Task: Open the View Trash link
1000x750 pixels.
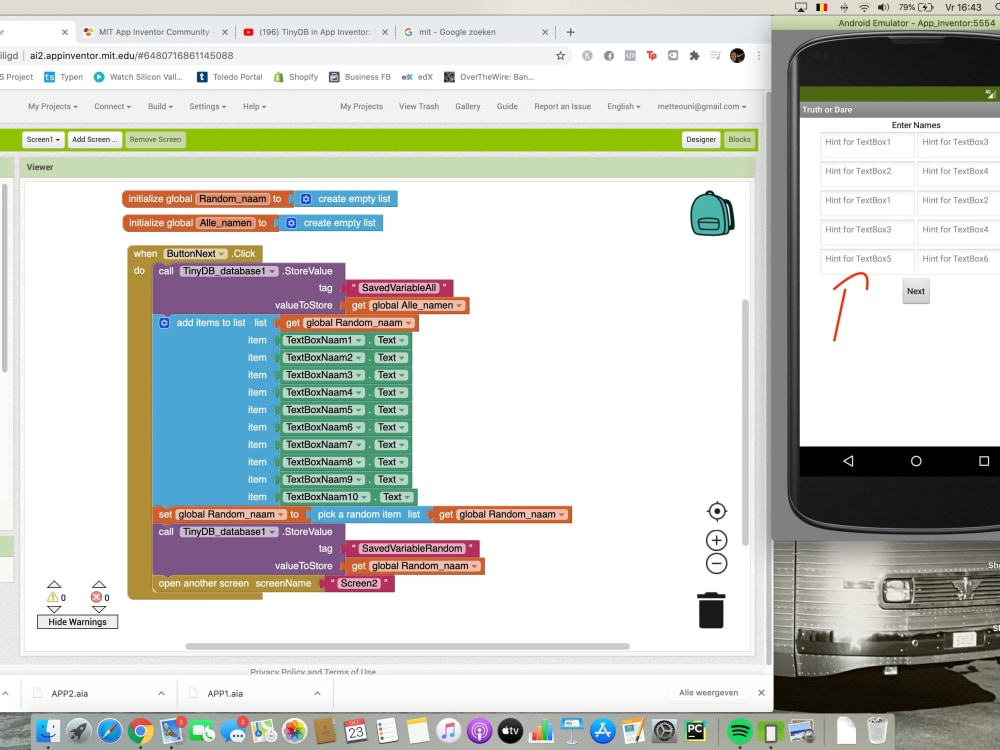Action: [x=419, y=107]
